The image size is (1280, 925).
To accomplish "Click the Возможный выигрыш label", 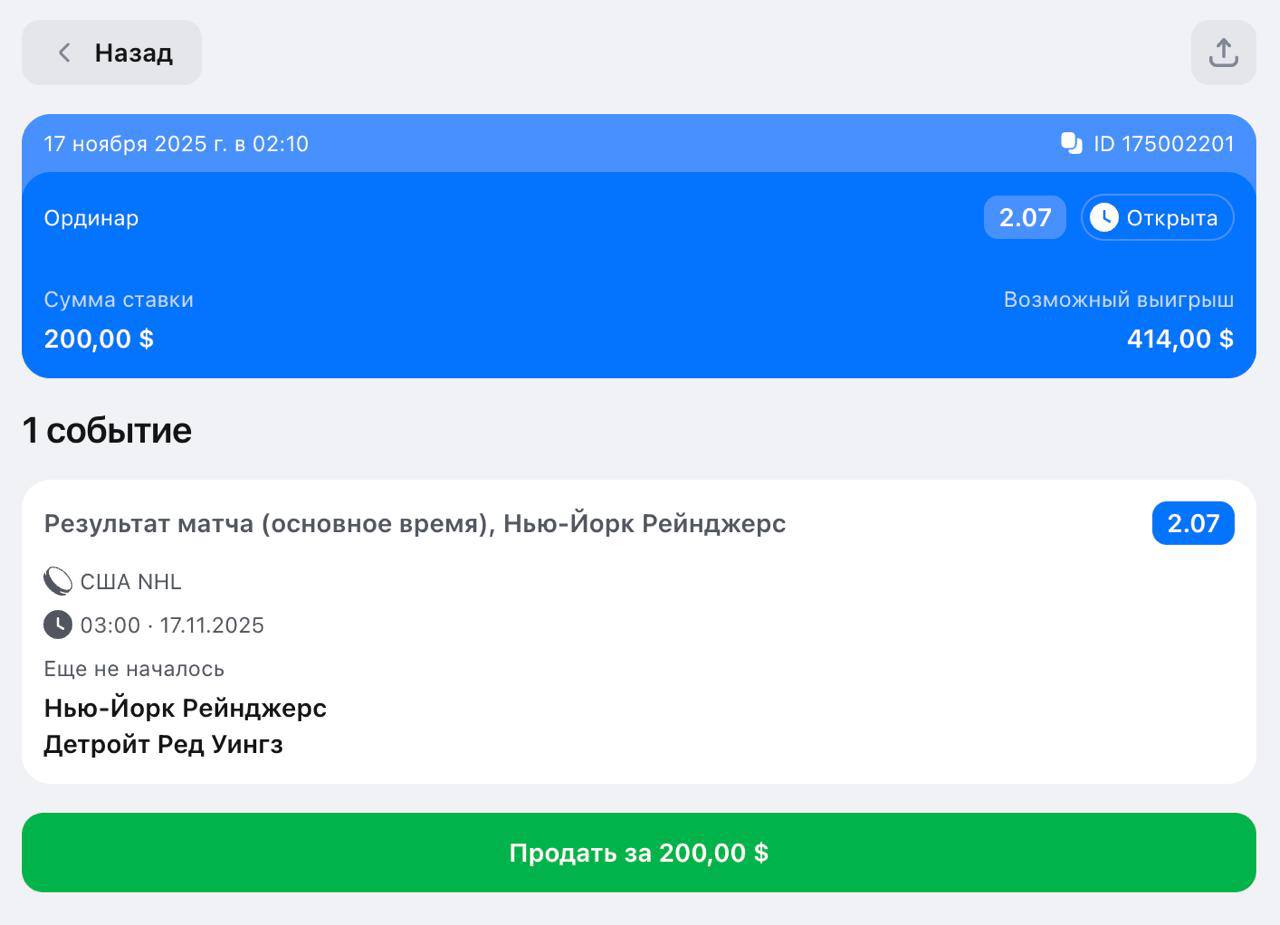I will click(x=1119, y=300).
